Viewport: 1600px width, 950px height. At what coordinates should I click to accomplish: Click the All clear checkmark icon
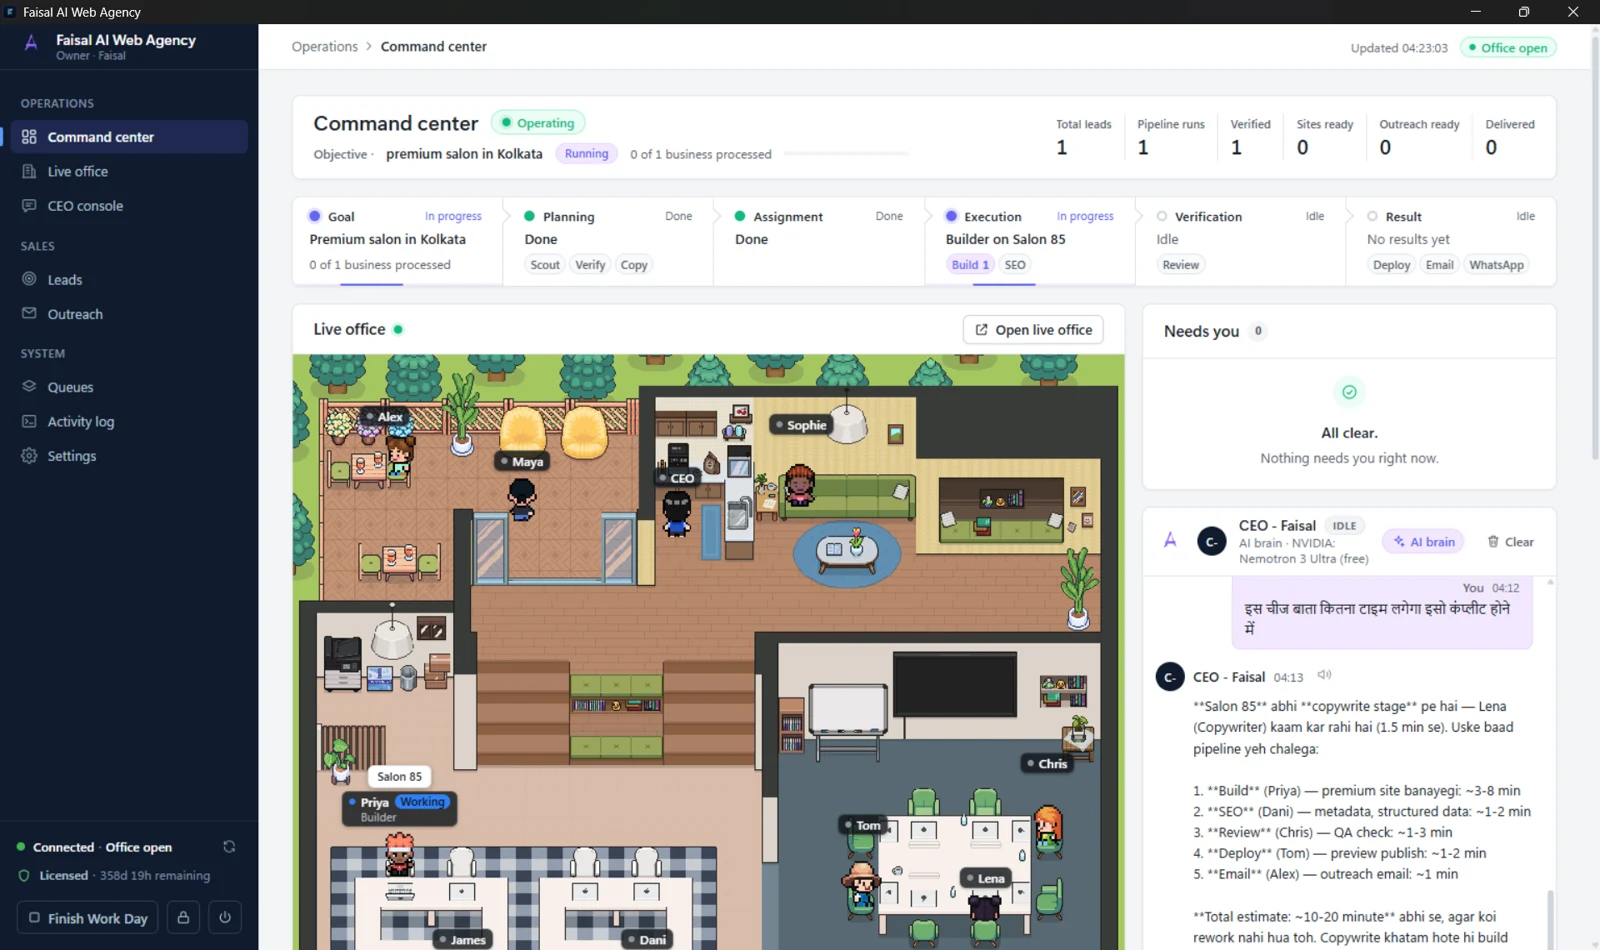pos(1349,392)
